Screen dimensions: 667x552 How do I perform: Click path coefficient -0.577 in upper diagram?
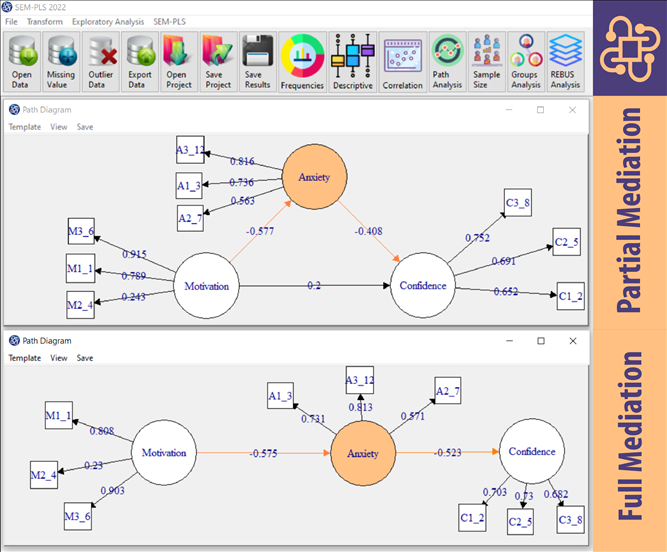[260, 231]
